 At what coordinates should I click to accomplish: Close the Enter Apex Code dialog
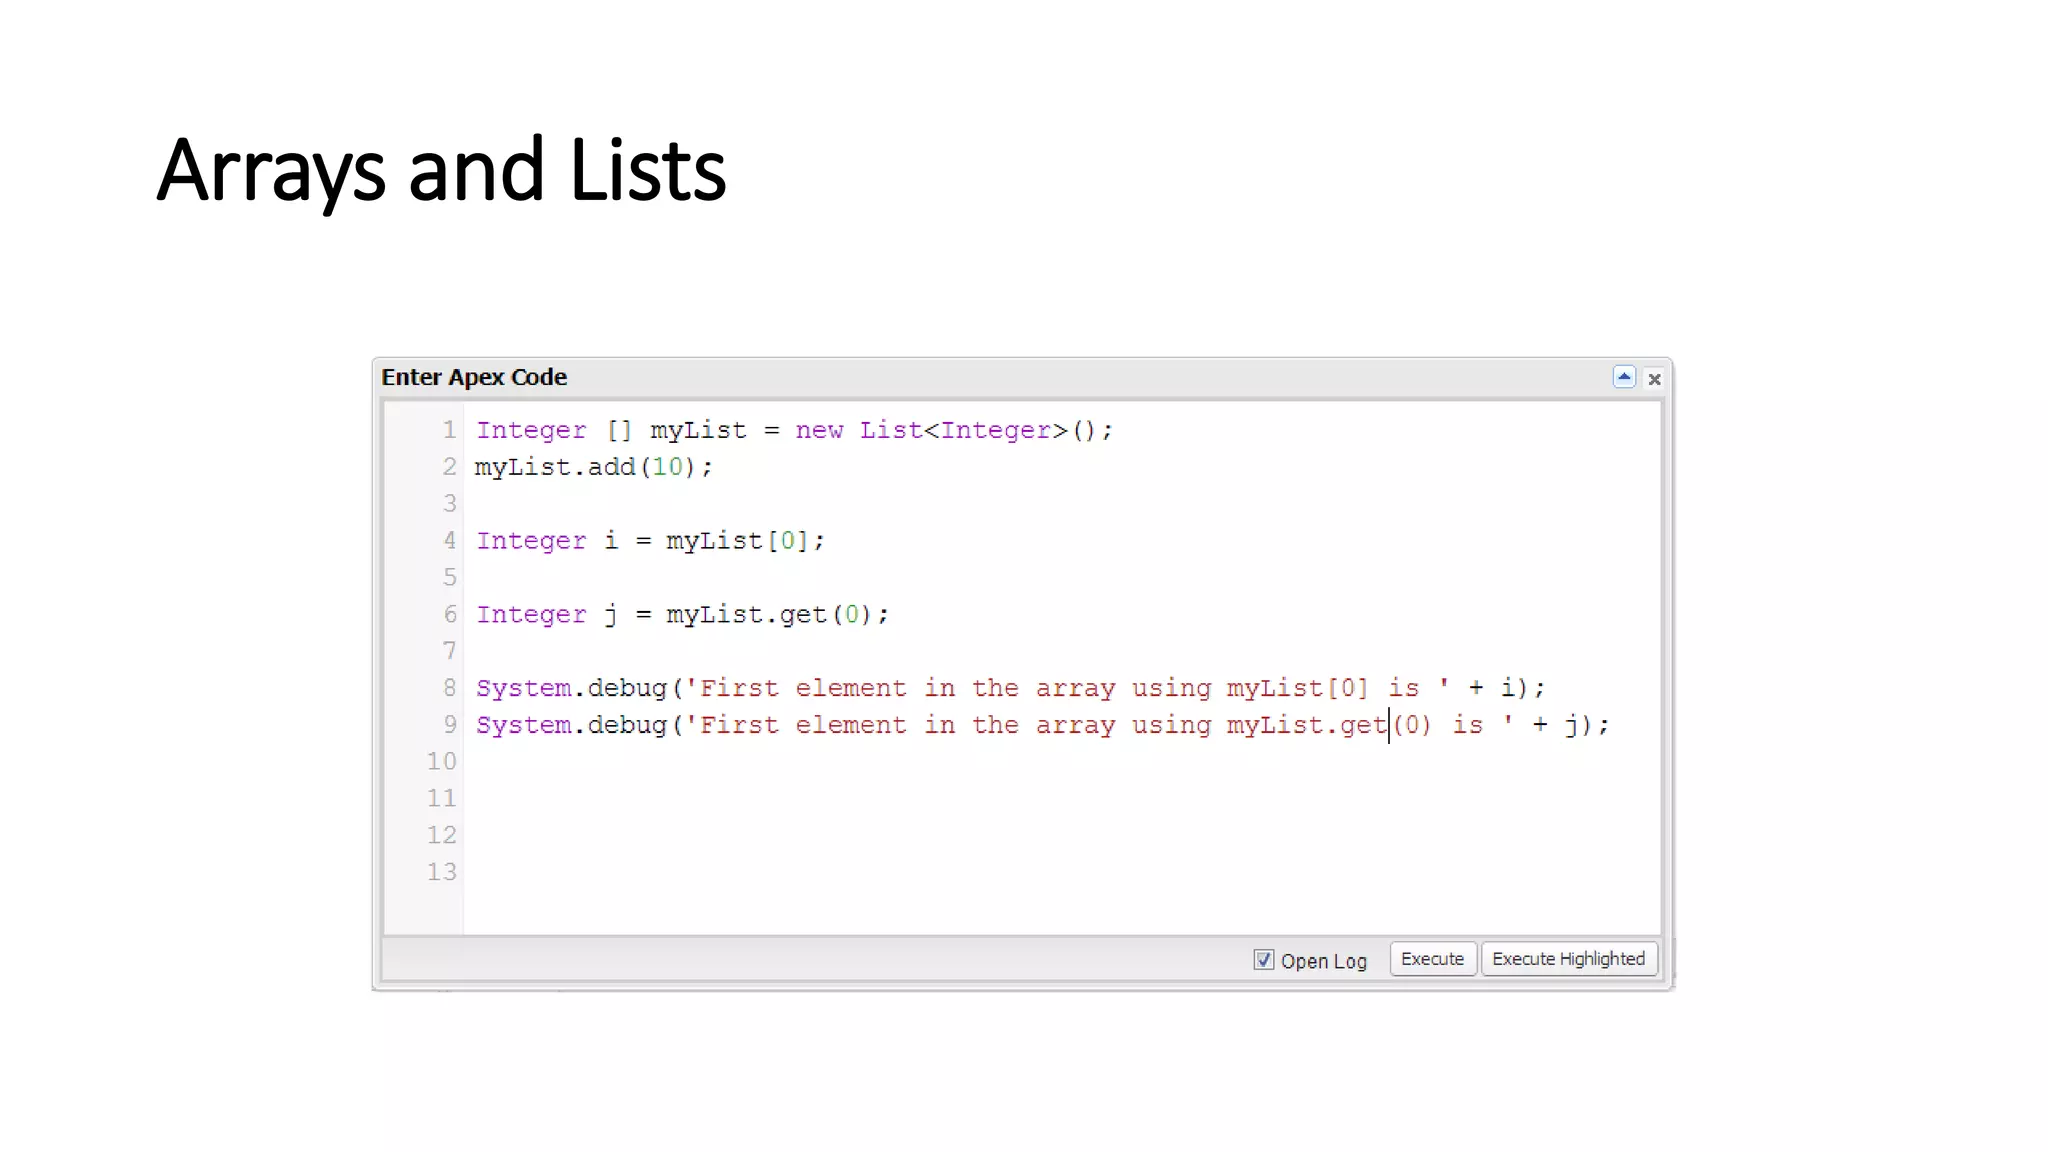click(x=1654, y=379)
